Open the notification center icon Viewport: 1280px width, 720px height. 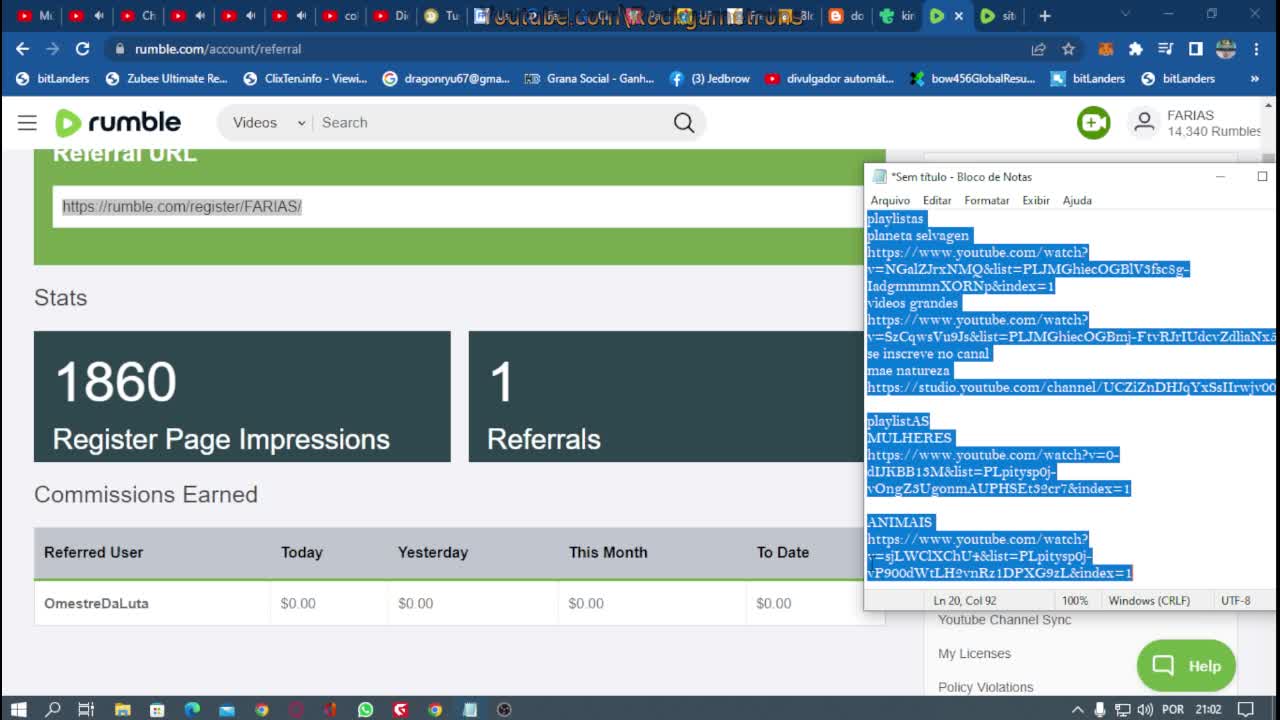click(x=1246, y=709)
